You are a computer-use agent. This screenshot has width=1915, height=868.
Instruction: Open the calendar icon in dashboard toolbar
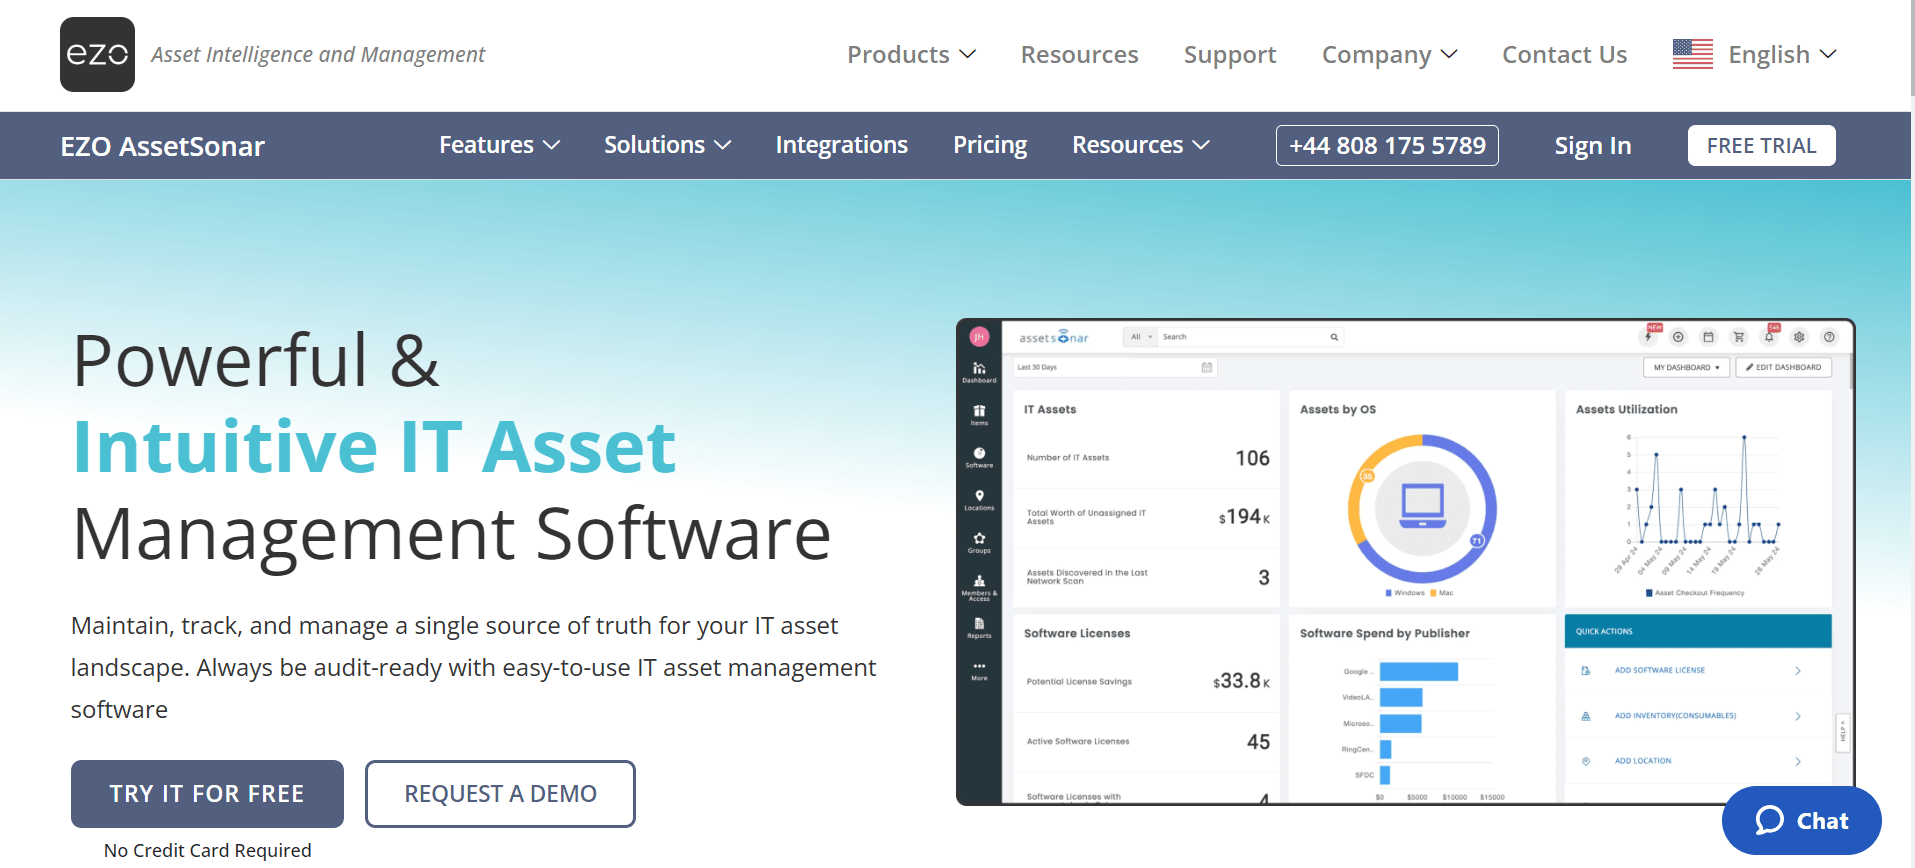[x=1708, y=337]
